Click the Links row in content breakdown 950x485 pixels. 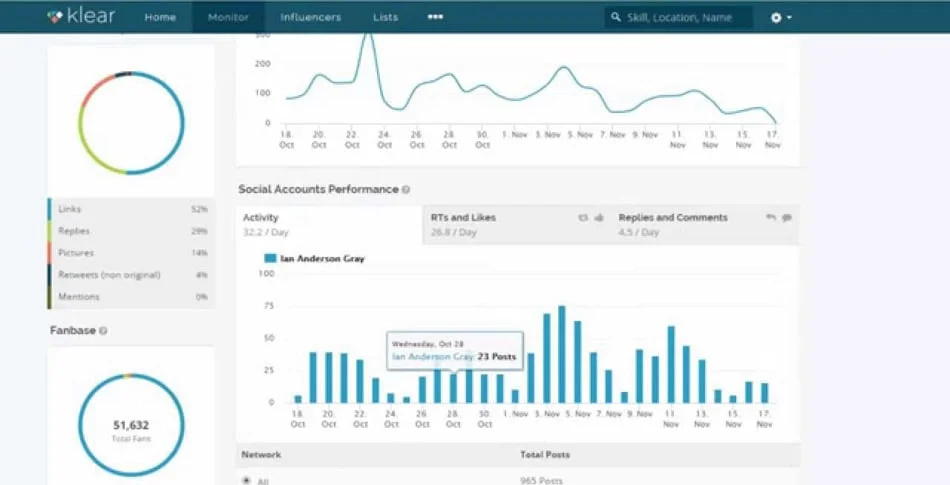pos(130,209)
